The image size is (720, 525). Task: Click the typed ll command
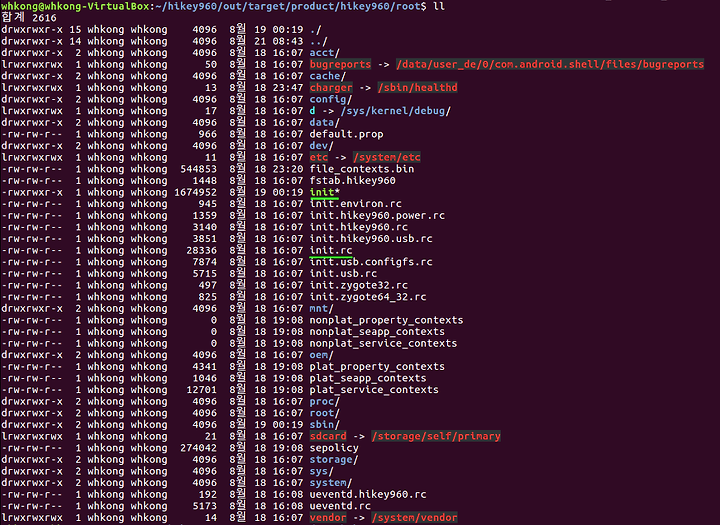click(x=439, y=6)
